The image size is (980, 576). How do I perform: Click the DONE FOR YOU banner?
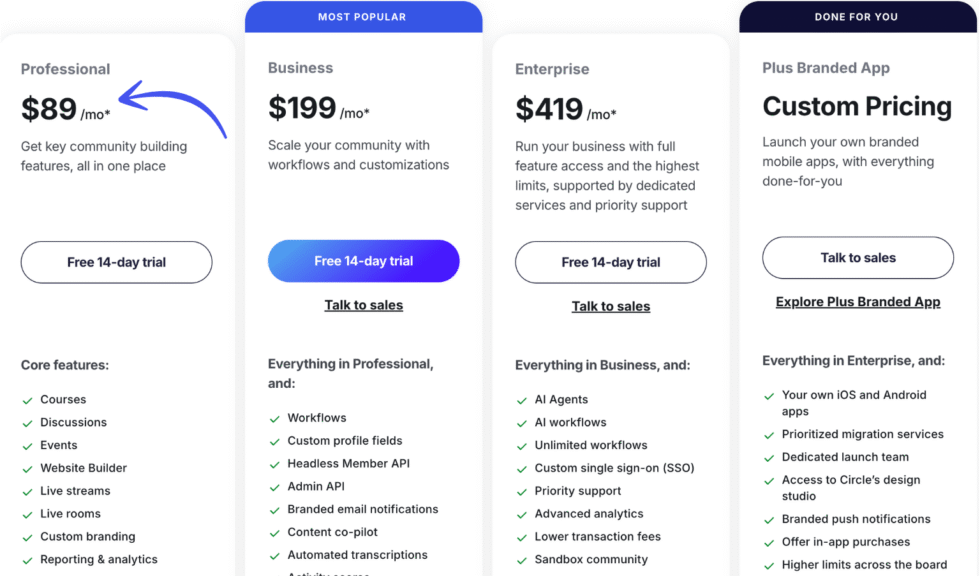pos(857,16)
